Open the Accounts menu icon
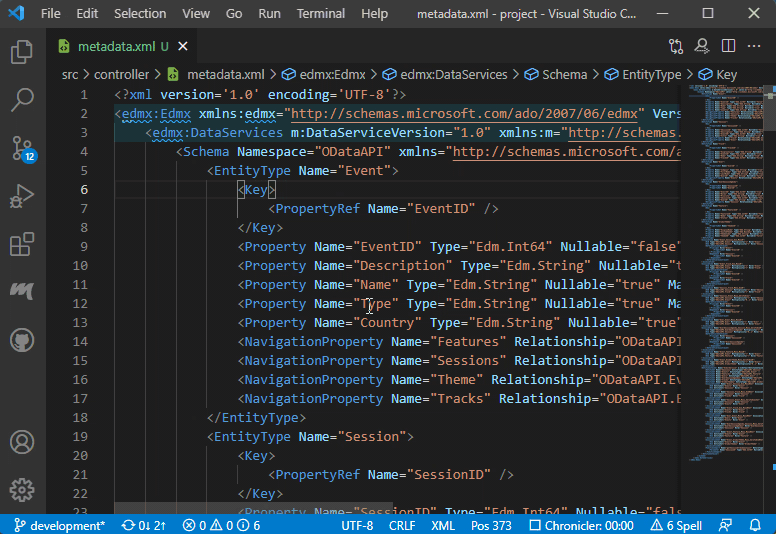 pos(22,442)
